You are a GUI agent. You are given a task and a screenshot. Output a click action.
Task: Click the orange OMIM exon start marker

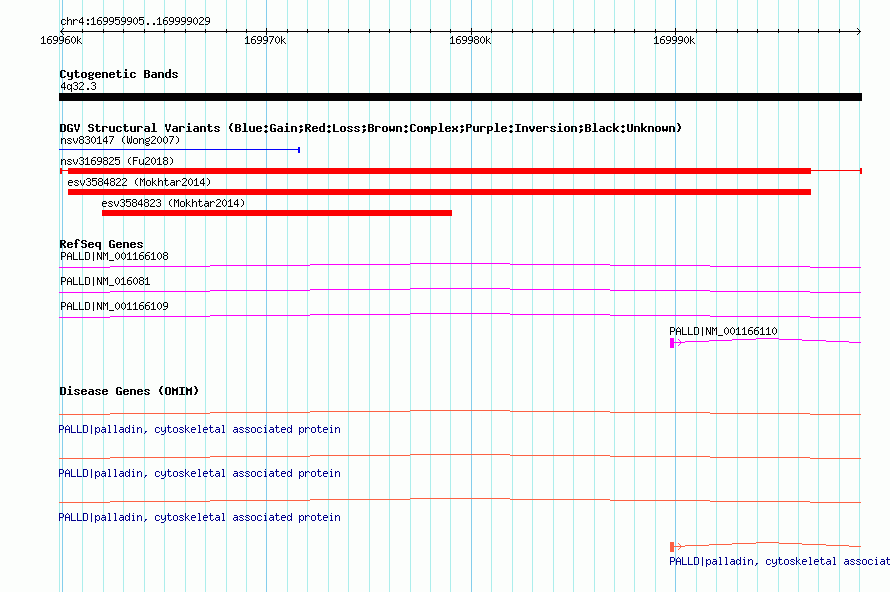pos(672,547)
